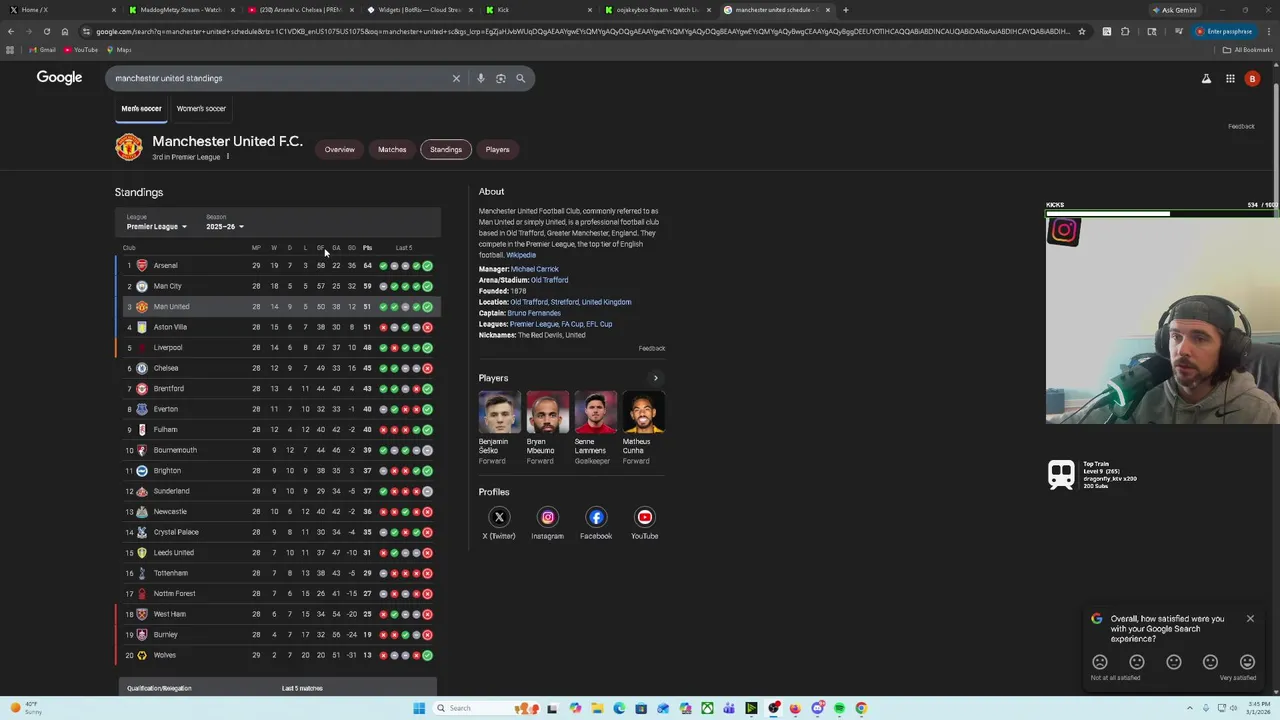Switch to Men's soccer chip
This screenshot has width=1280, height=720.
tap(141, 108)
